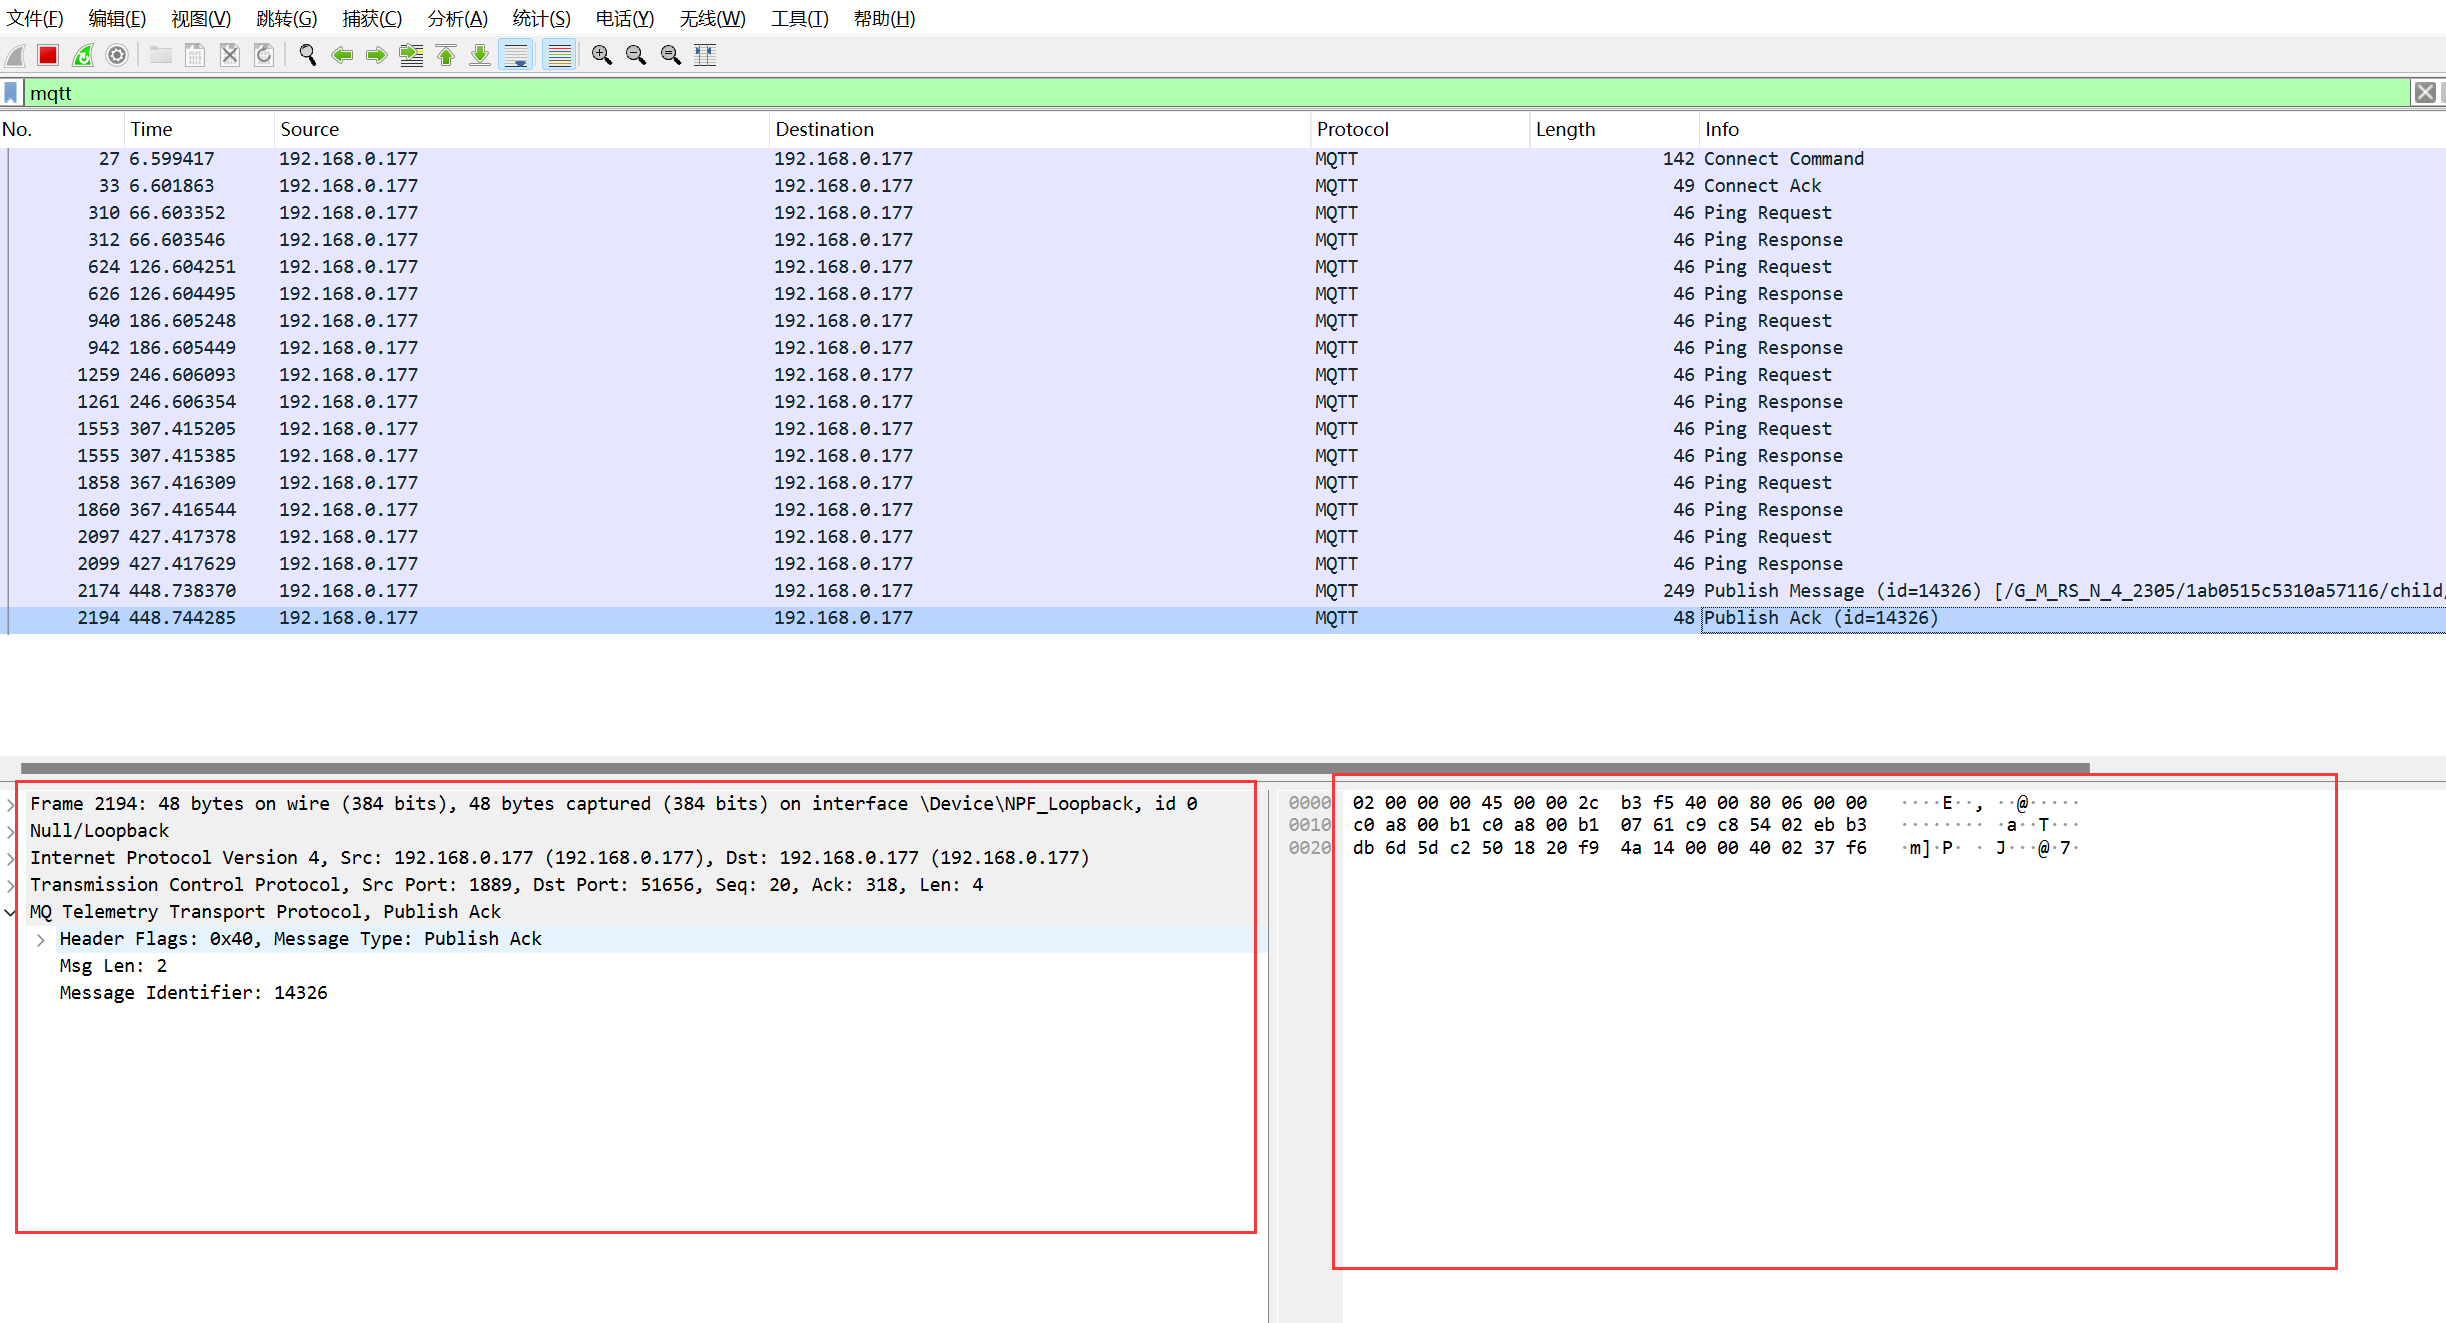Open capture options gear icon
The height and width of the screenshot is (1323, 2446).
coord(117,55)
